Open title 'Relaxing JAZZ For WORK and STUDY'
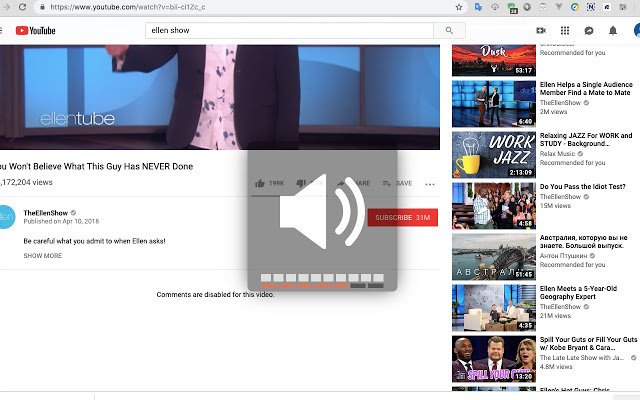 [x=586, y=140]
